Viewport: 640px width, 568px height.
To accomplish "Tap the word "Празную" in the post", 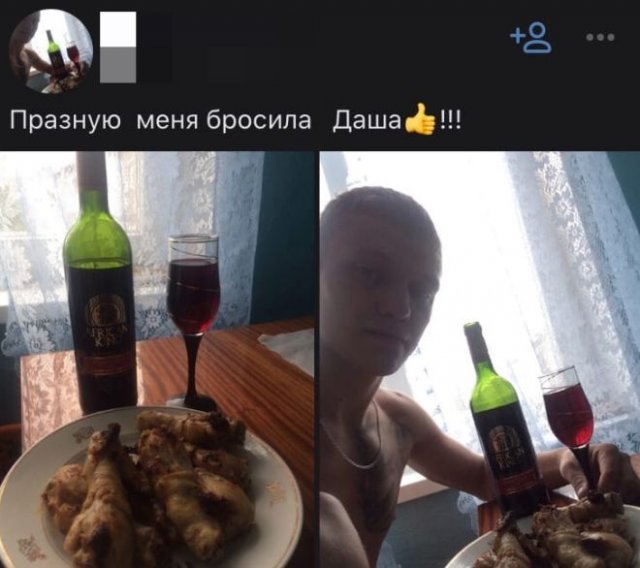I will tap(65, 121).
